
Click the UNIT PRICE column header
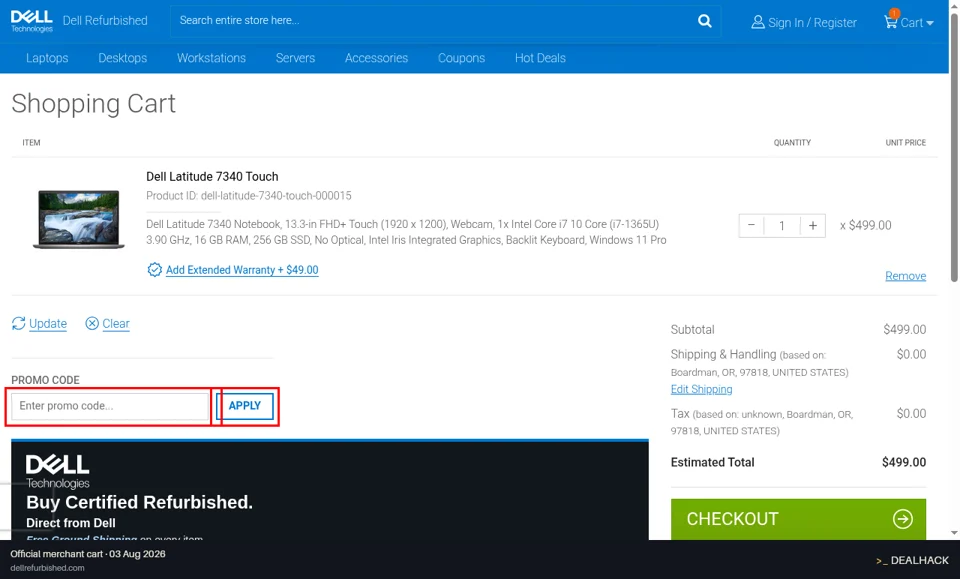tap(906, 143)
